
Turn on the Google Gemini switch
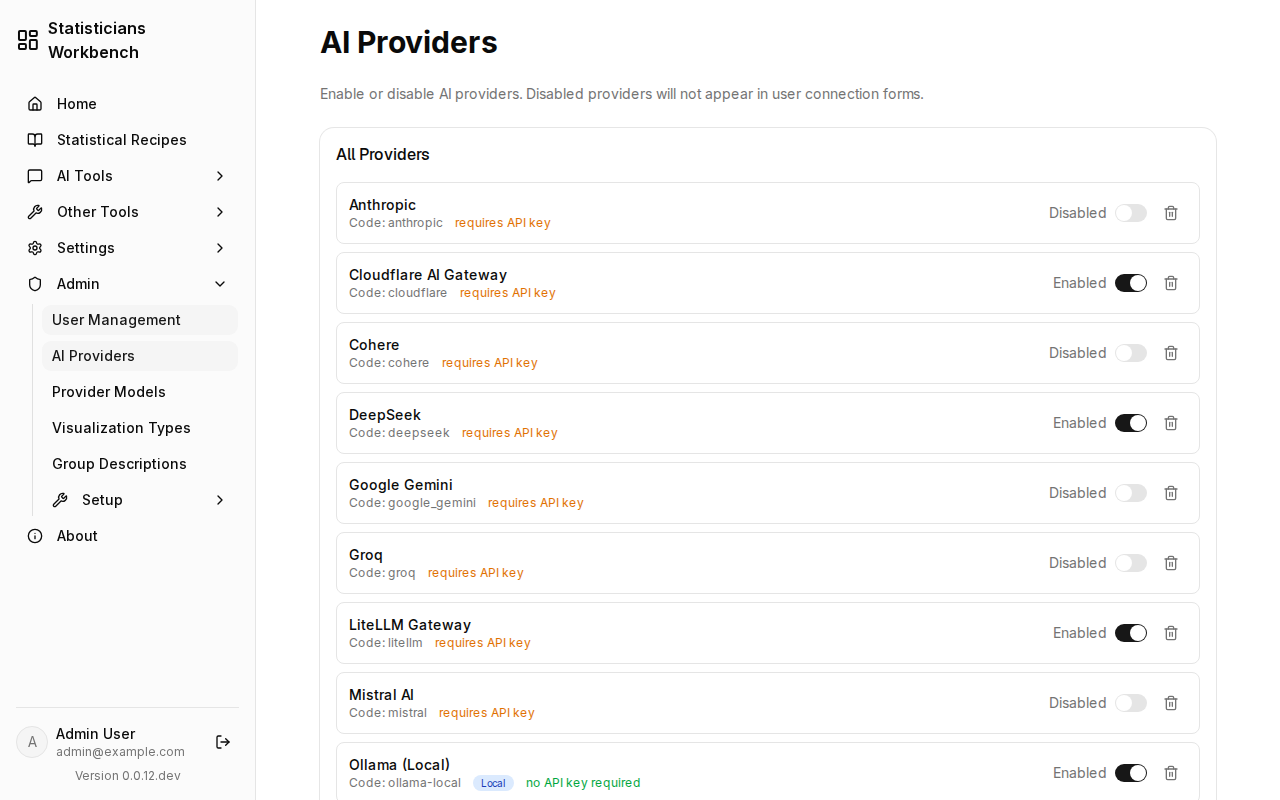point(1131,493)
